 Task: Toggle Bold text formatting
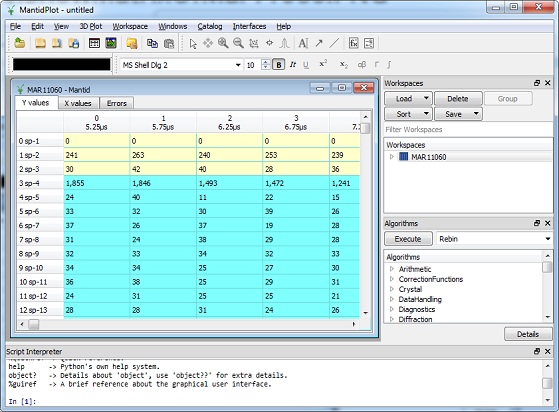pyautogui.click(x=279, y=65)
